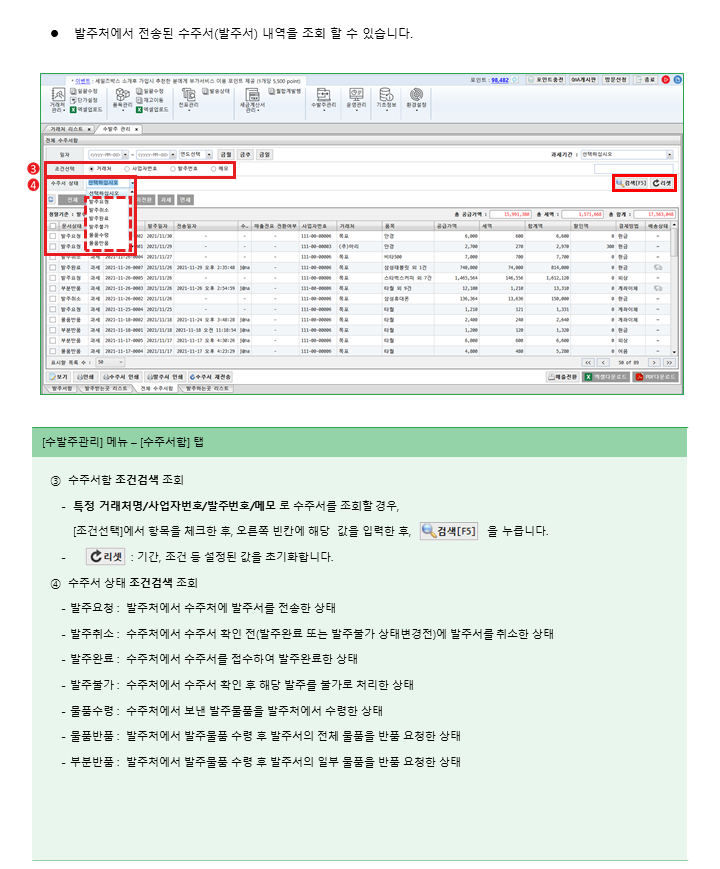The image size is (720, 869).
Task: Open the 표시할 목록 수 dropdown
Action: 110,362
